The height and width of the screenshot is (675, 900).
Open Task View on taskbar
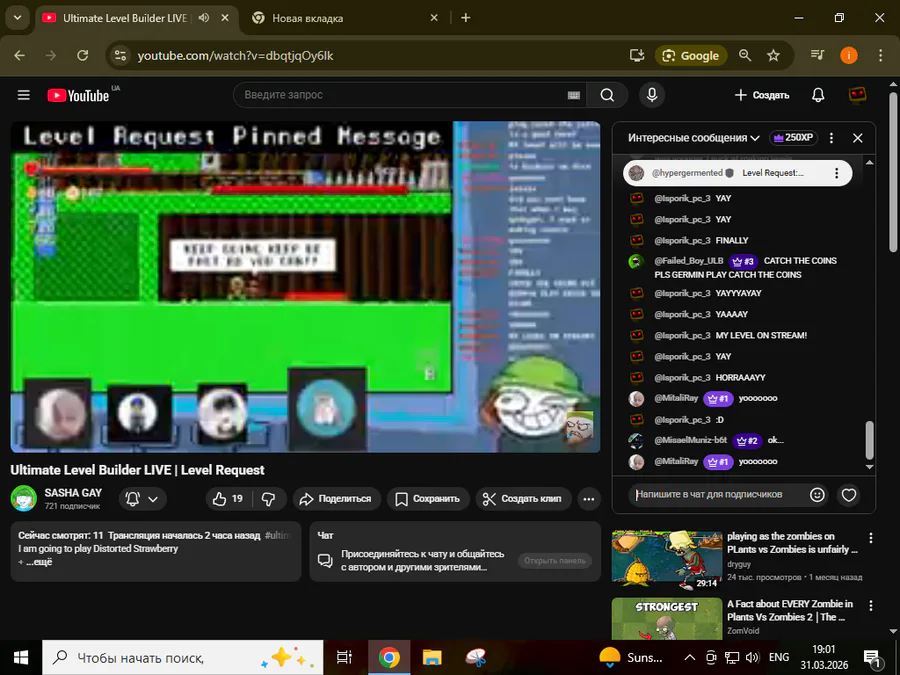(344, 658)
